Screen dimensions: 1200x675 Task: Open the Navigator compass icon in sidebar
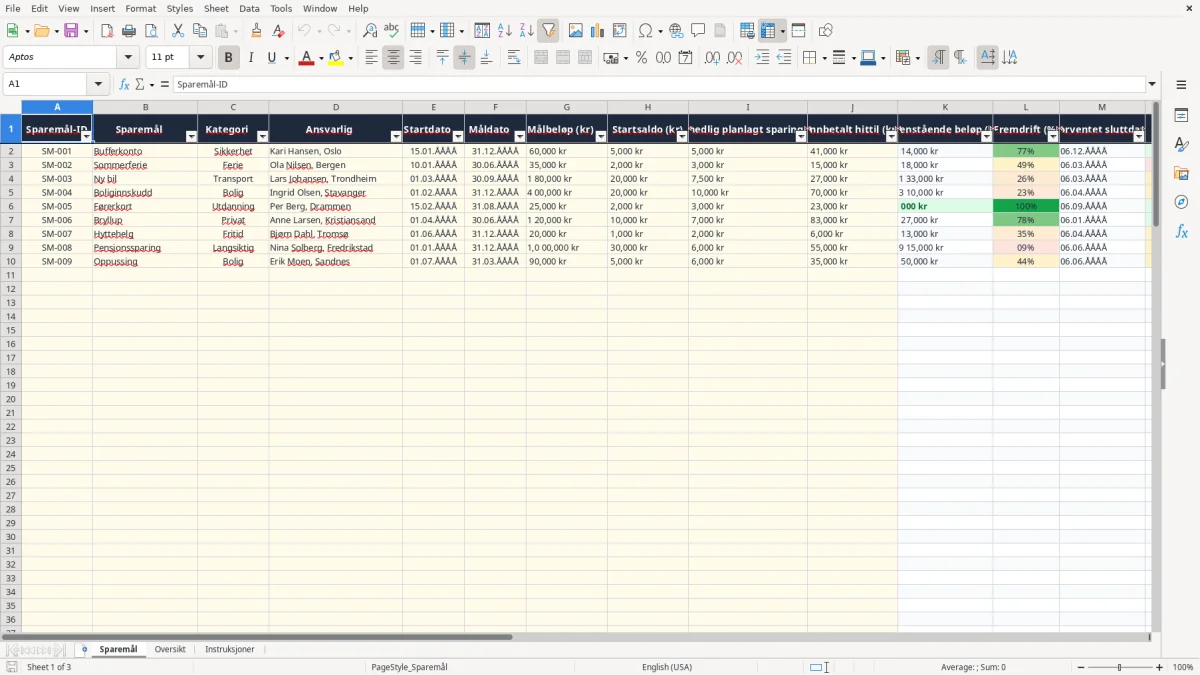(x=1181, y=202)
